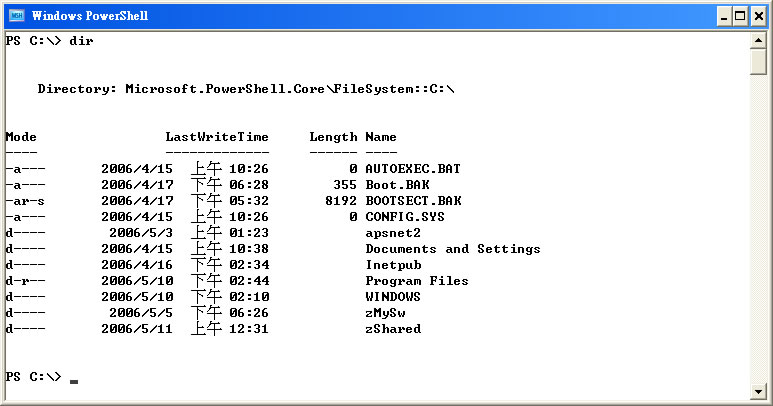Click the Documents and Settings directory name
The image size is (773, 406).
click(453, 249)
